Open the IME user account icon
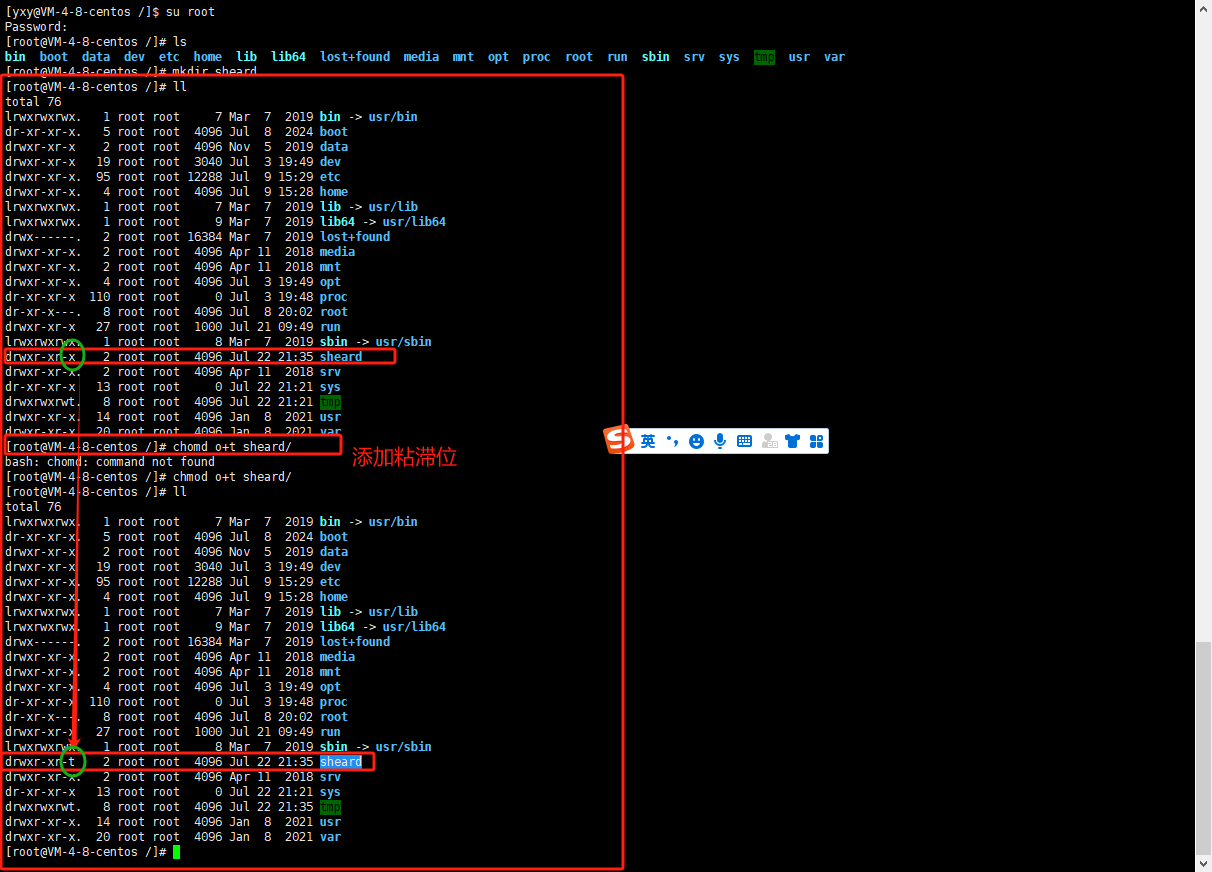 tap(769, 441)
